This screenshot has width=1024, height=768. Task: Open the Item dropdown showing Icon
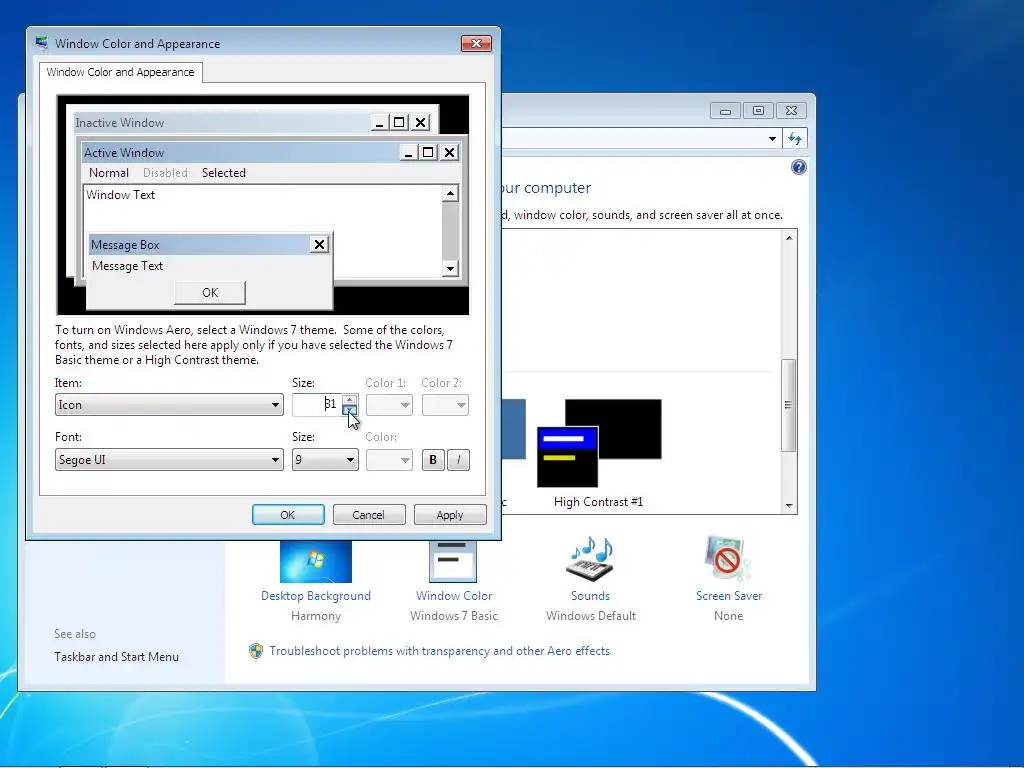pyautogui.click(x=169, y=405)
